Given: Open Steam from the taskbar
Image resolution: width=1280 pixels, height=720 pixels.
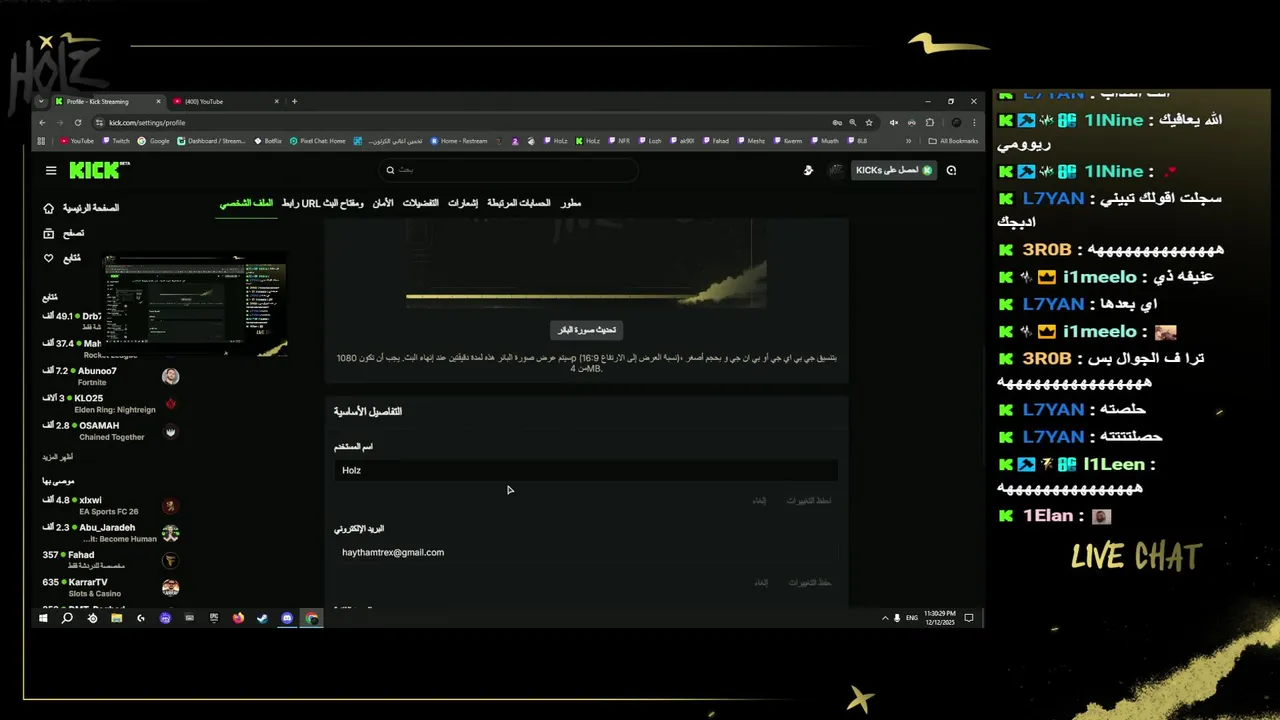Looking at the screenshot, I should tap(262, 618).
